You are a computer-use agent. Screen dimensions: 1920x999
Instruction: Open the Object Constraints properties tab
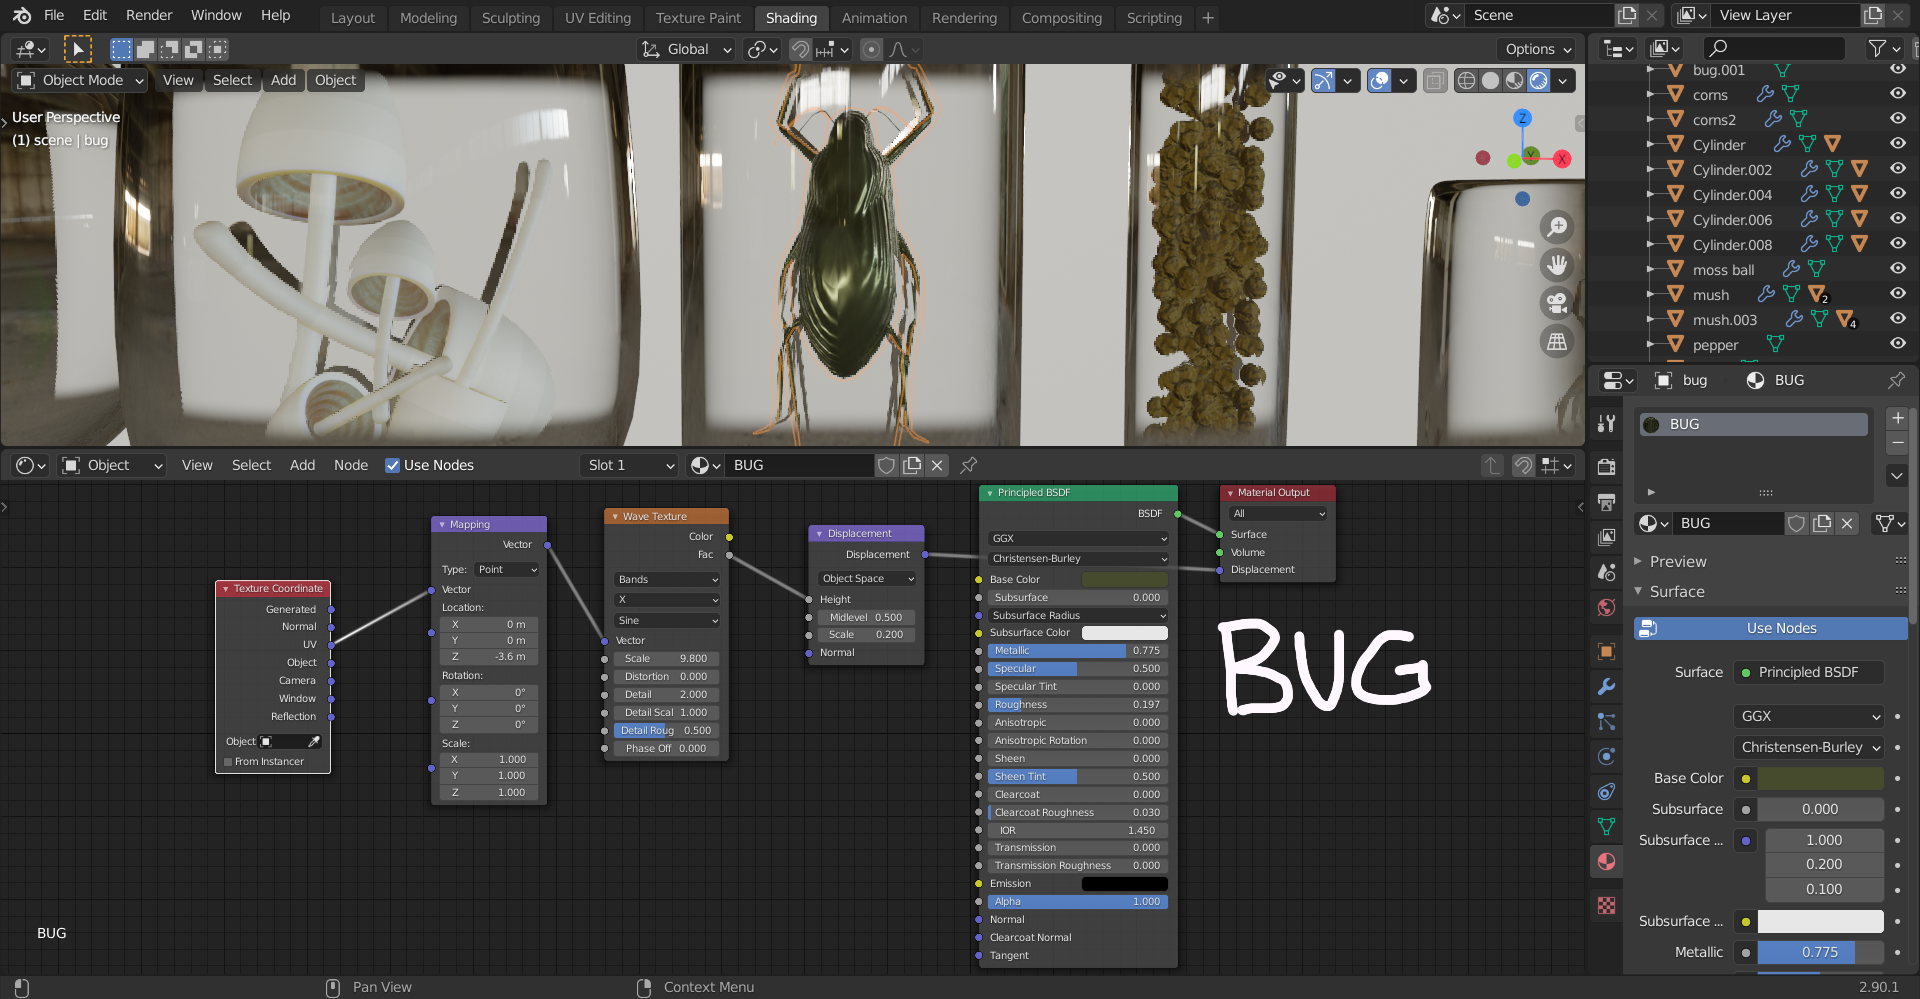coord(1606,791)
